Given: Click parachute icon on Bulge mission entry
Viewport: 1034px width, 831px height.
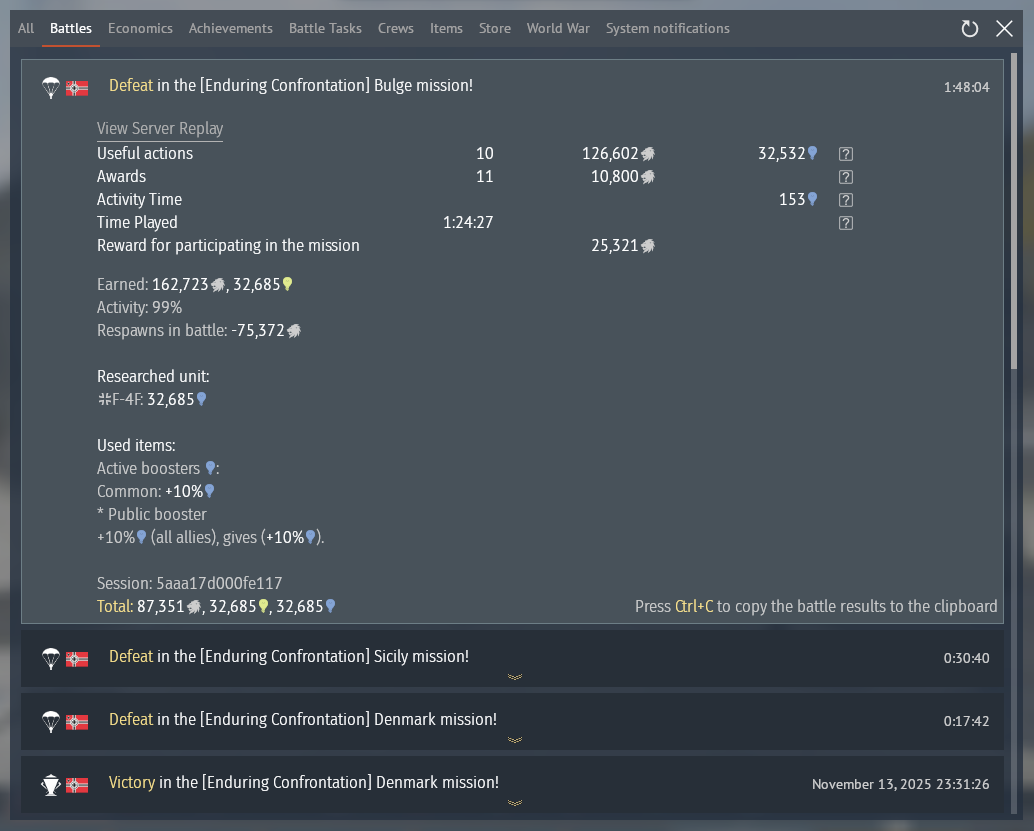Looking at the screenshot, I should pos(51,87).
